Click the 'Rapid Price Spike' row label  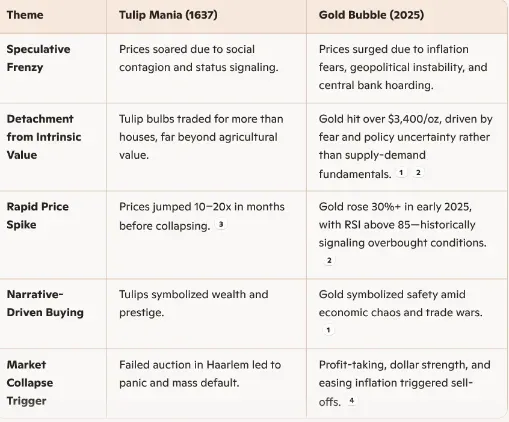[x=38, y=216]
